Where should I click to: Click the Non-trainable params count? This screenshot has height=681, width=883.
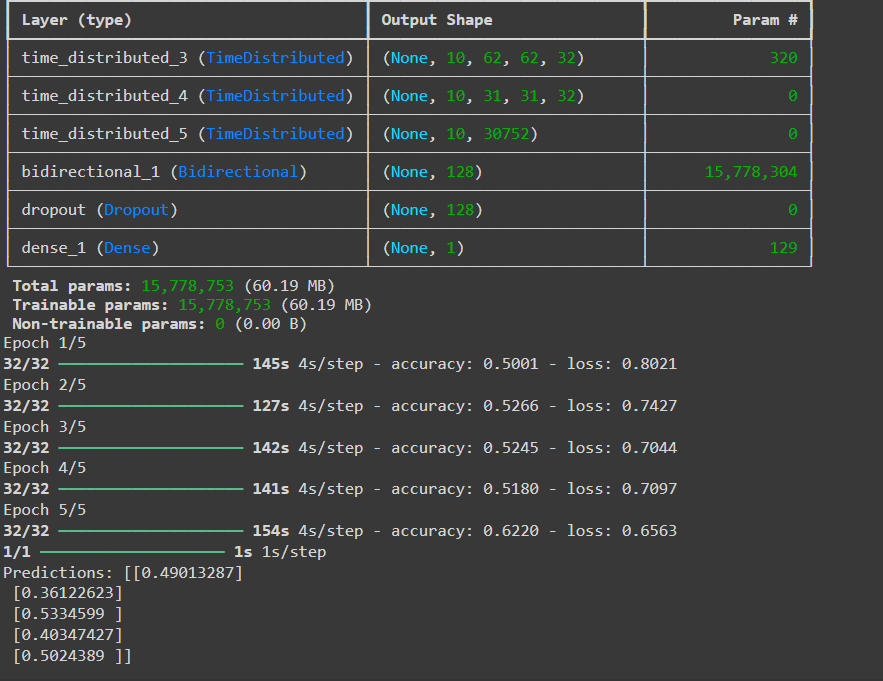pyautogui.click(x=218, y=323)
